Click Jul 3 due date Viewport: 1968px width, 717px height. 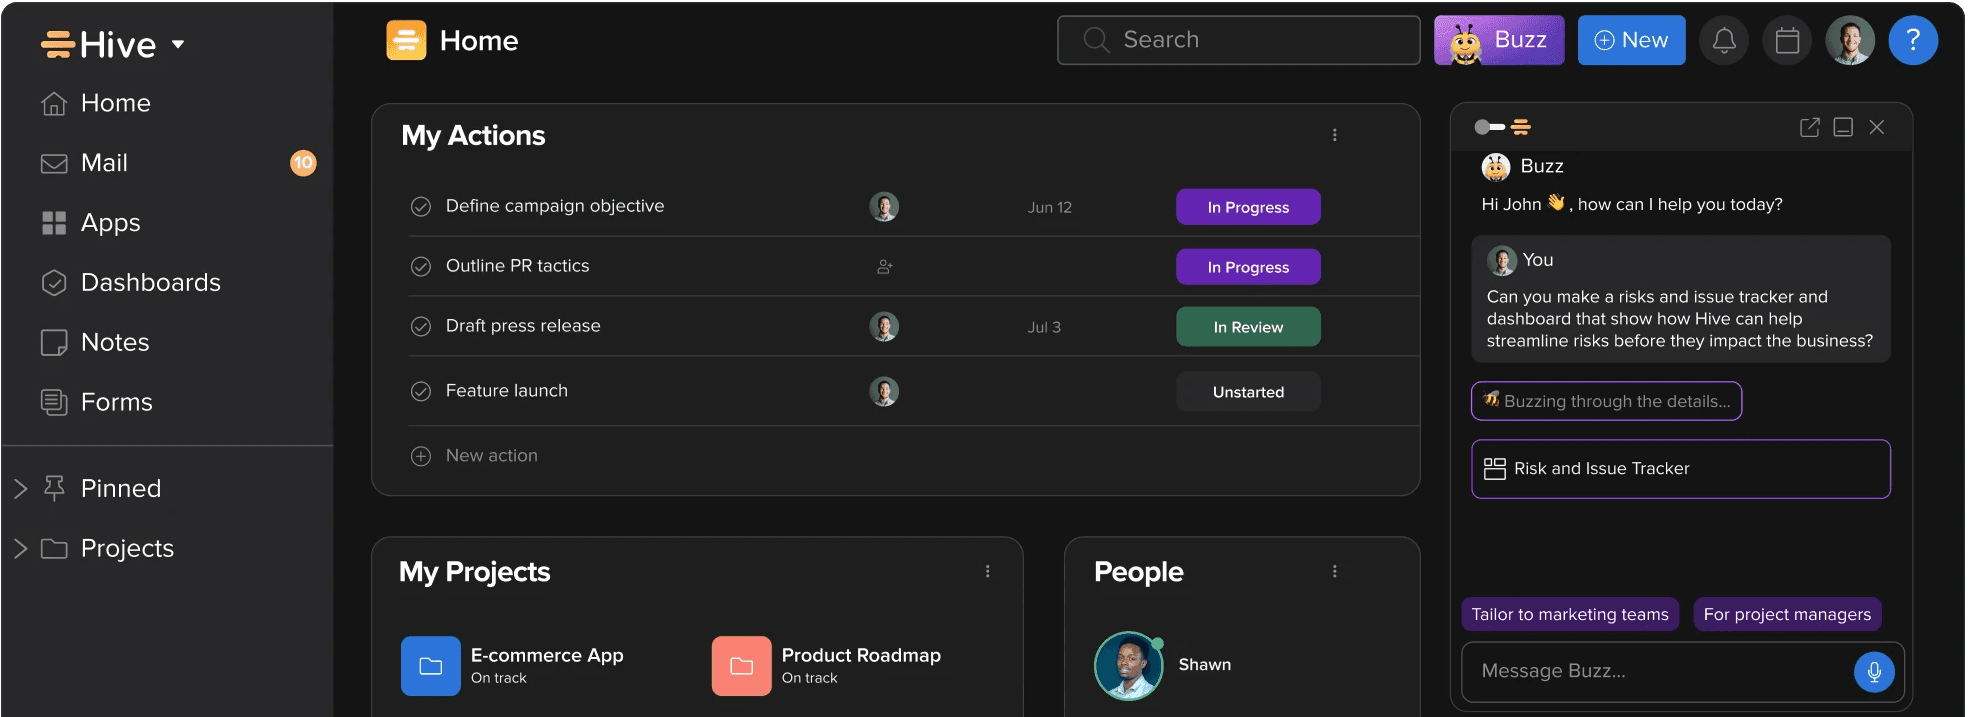coord(1044,327)
